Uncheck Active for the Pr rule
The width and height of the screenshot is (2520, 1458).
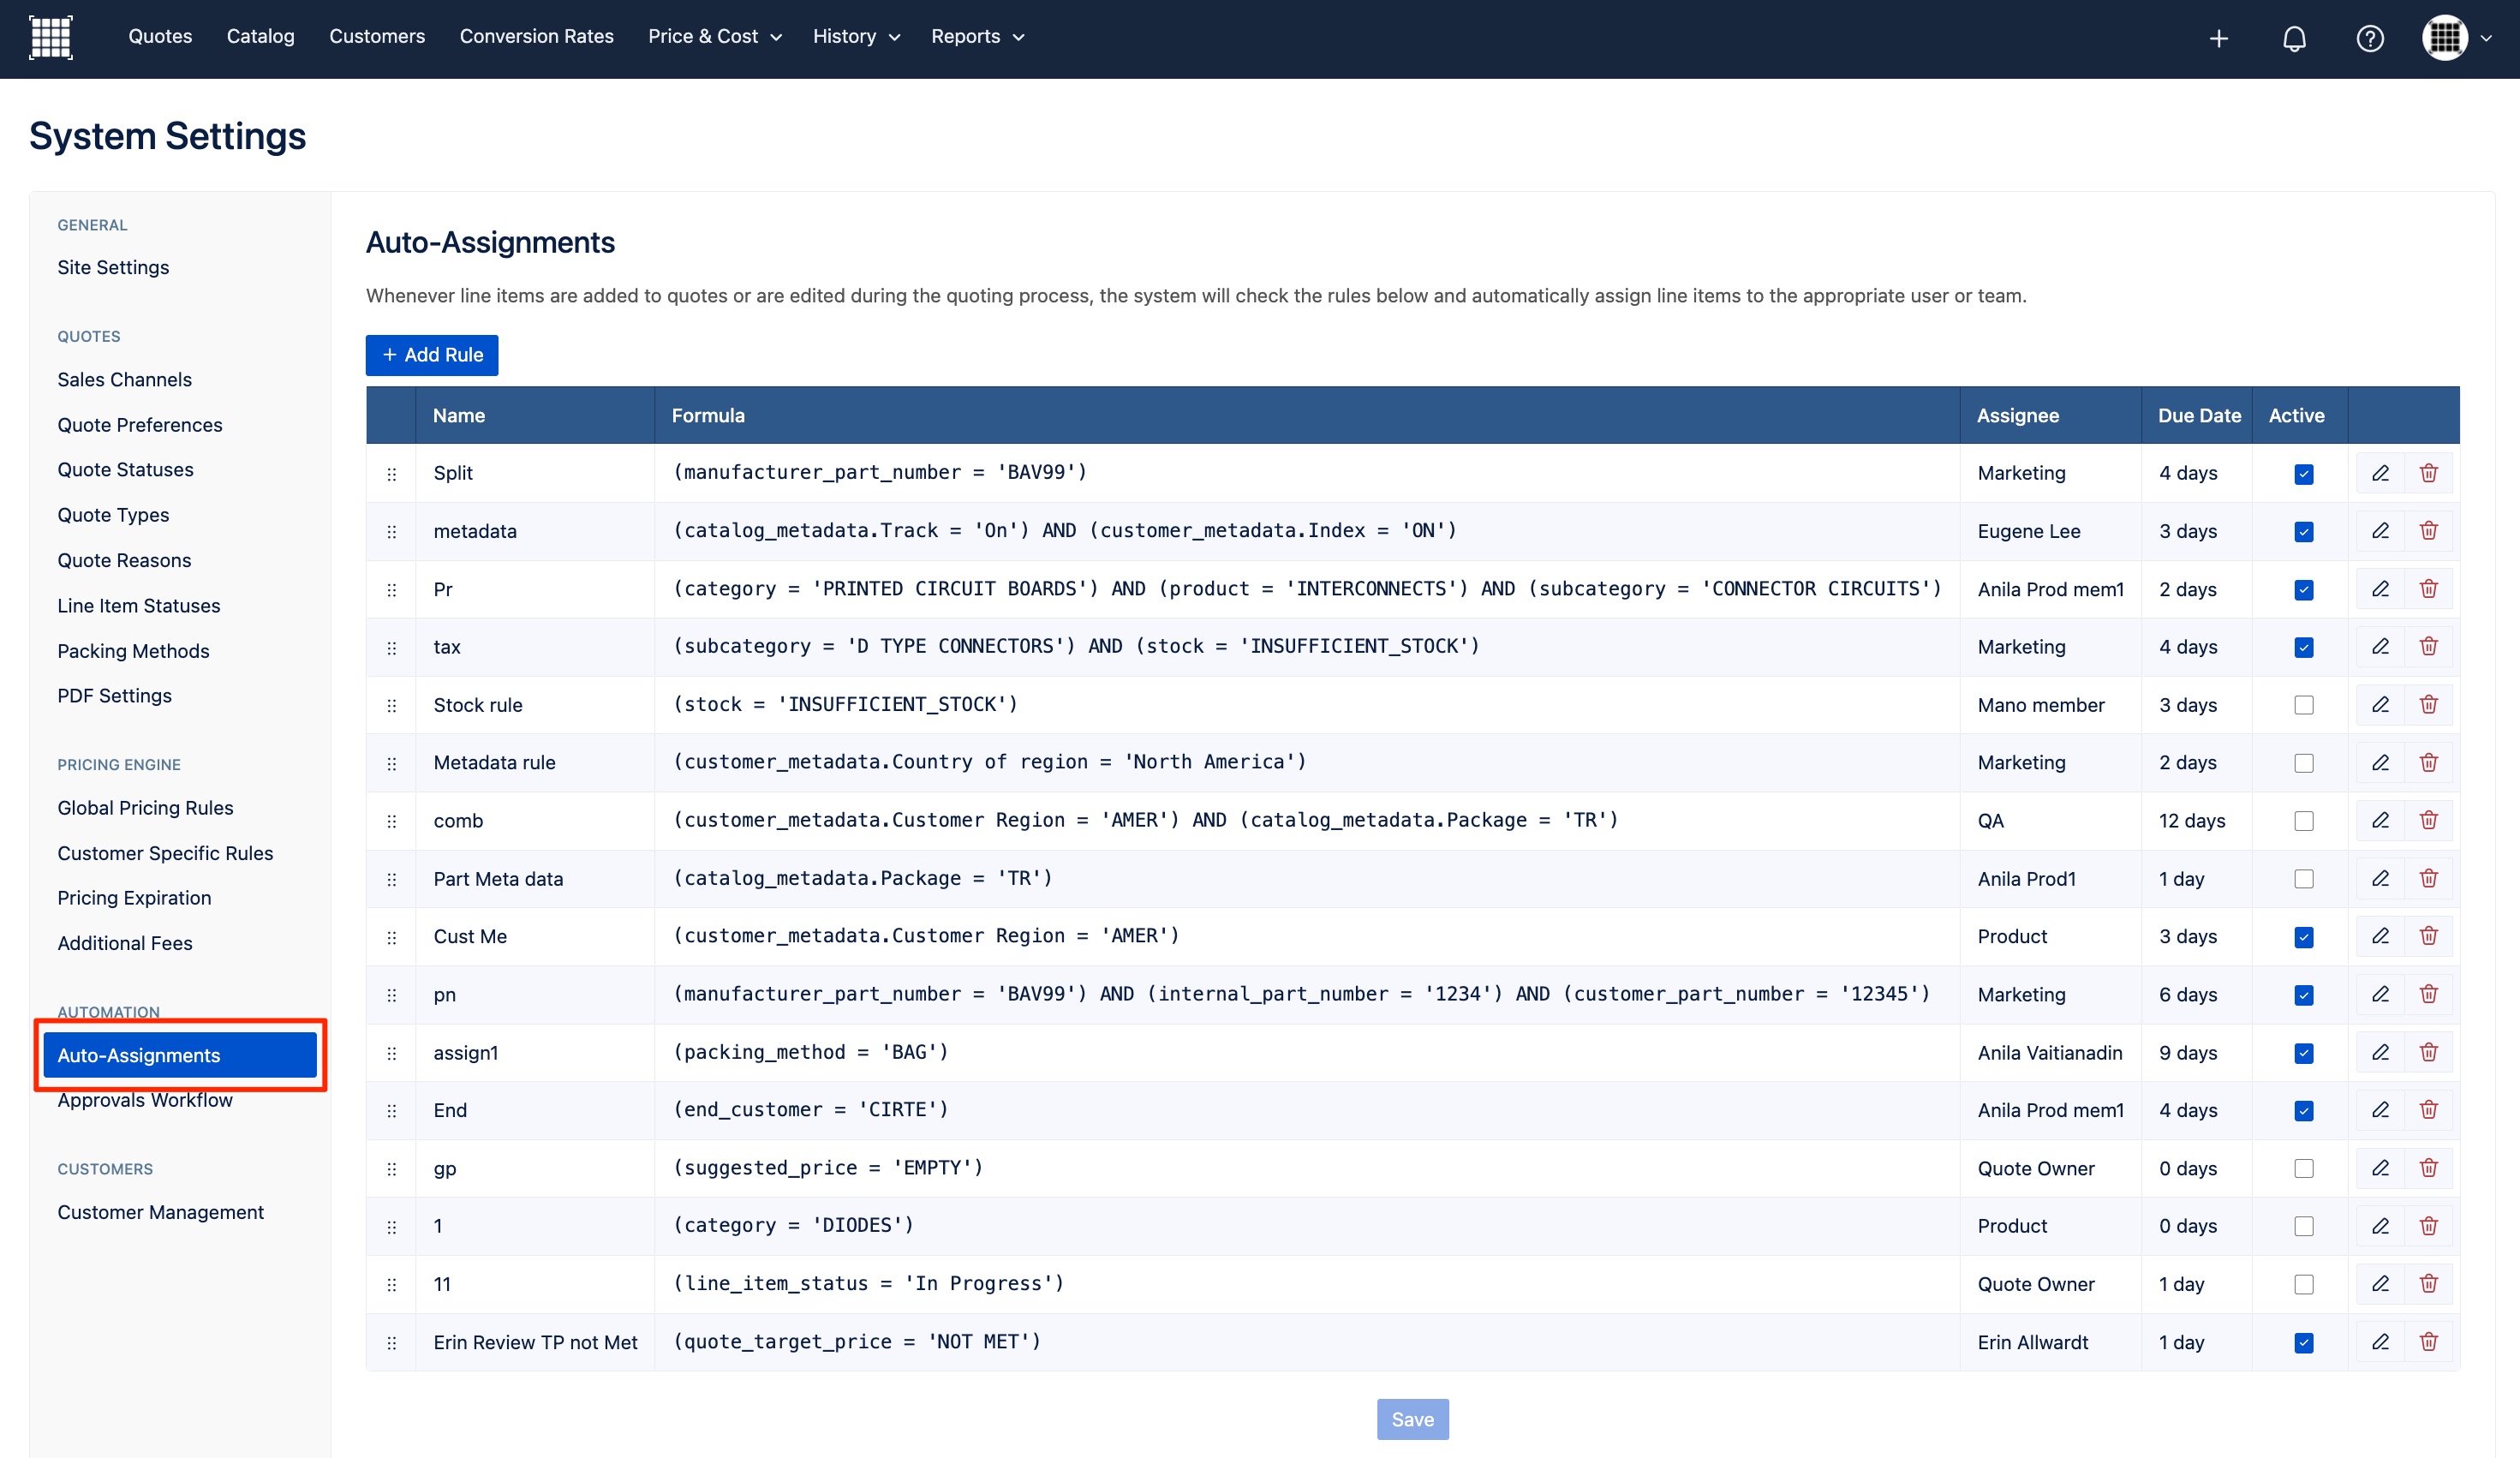[x=2303, y=590]
